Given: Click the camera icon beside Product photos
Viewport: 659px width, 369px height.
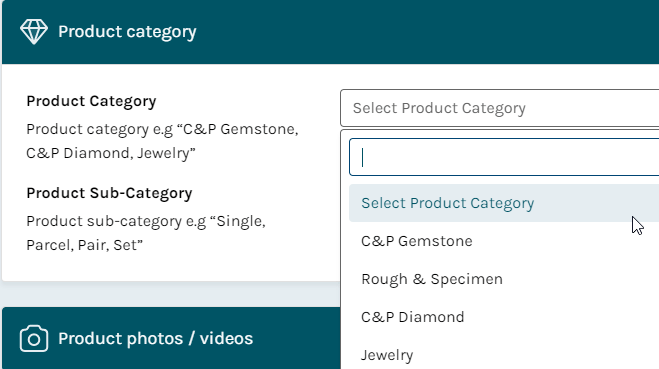Looking at the screenshot, I should [x=34, y=338].
